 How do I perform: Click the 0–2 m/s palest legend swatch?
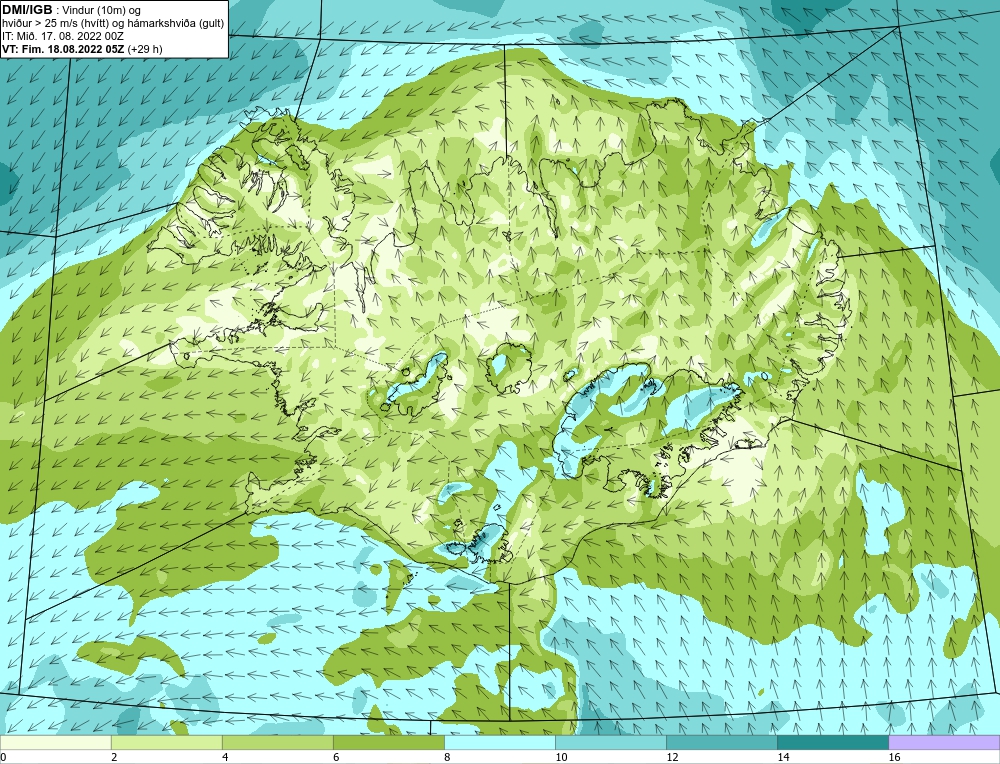tap(55, 743)
